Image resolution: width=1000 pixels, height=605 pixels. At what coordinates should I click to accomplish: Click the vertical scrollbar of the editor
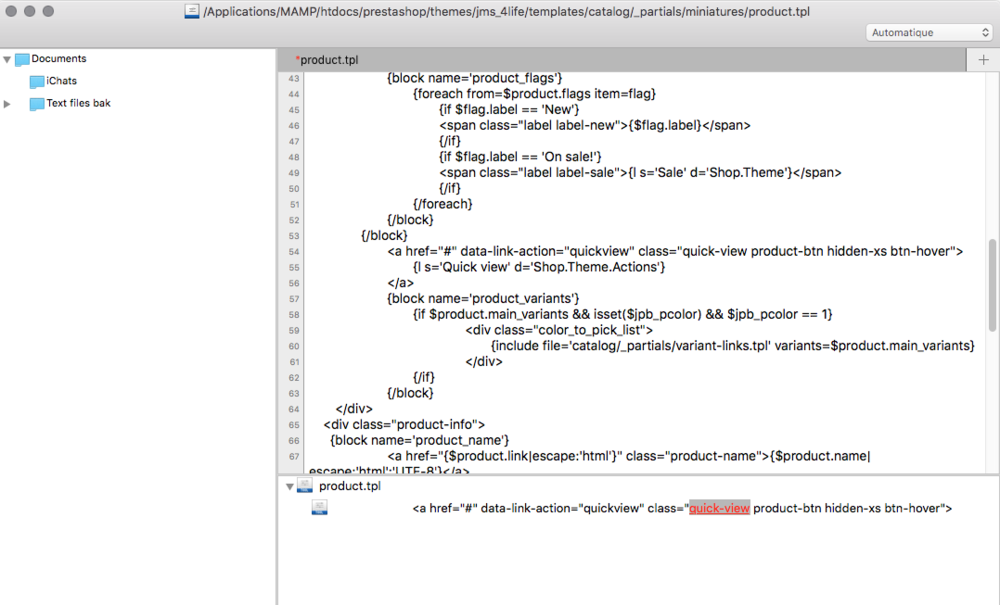992,285
